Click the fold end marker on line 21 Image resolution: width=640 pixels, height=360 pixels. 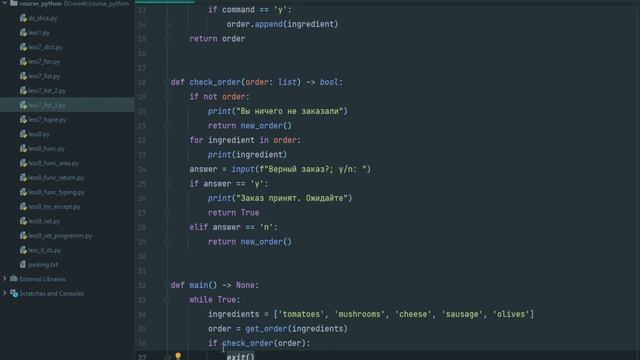167,126
